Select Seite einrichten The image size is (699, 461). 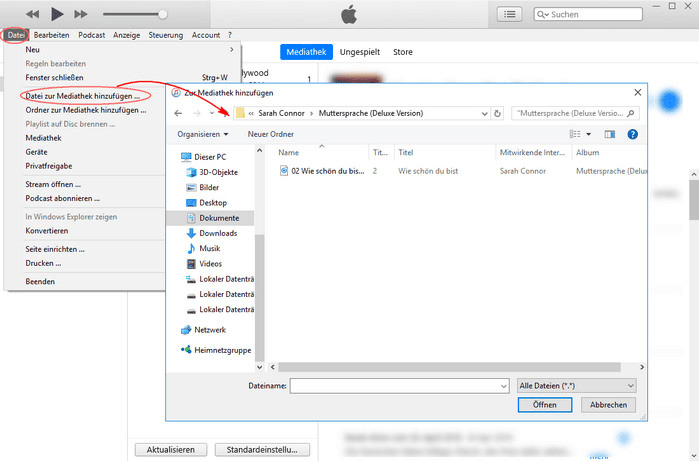pyautogui.click(x=55, y=249)
